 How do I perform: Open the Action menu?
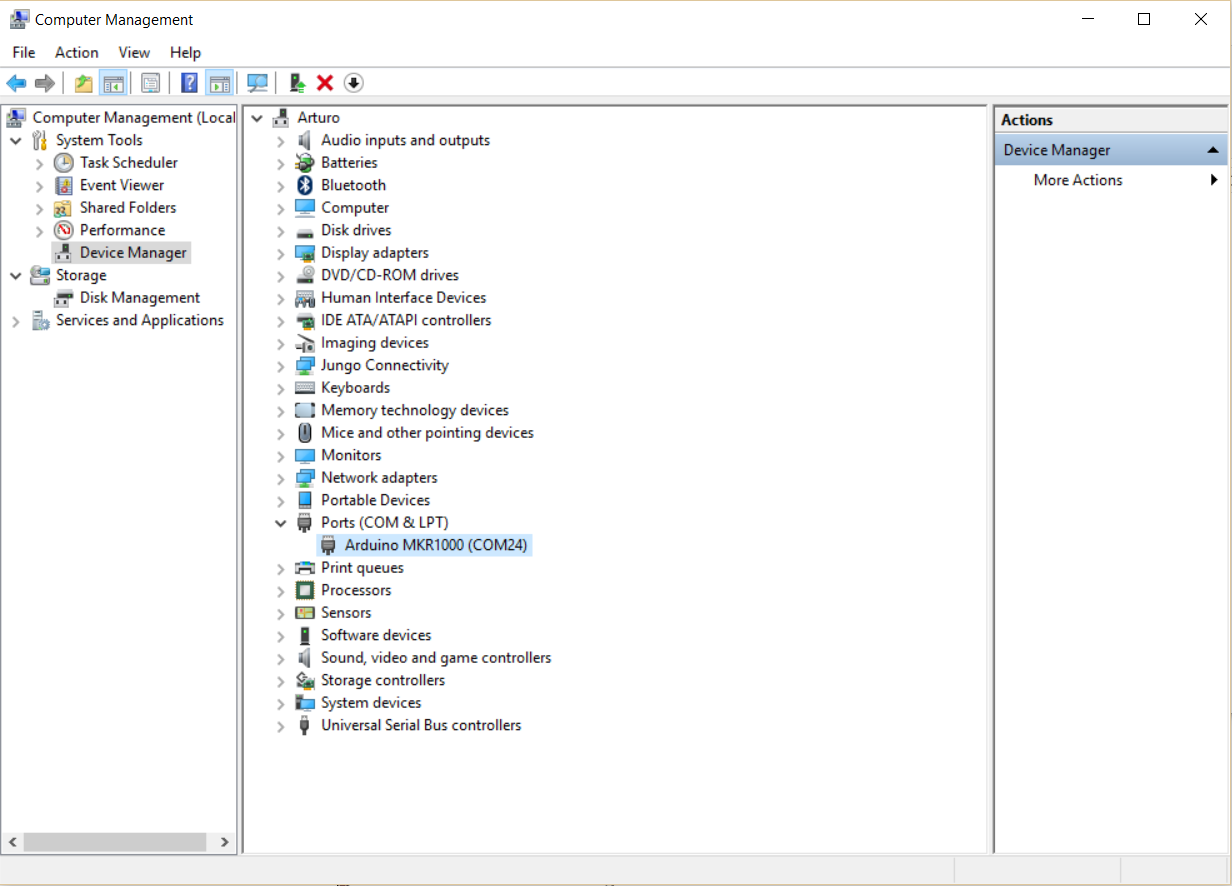[76, 52]
